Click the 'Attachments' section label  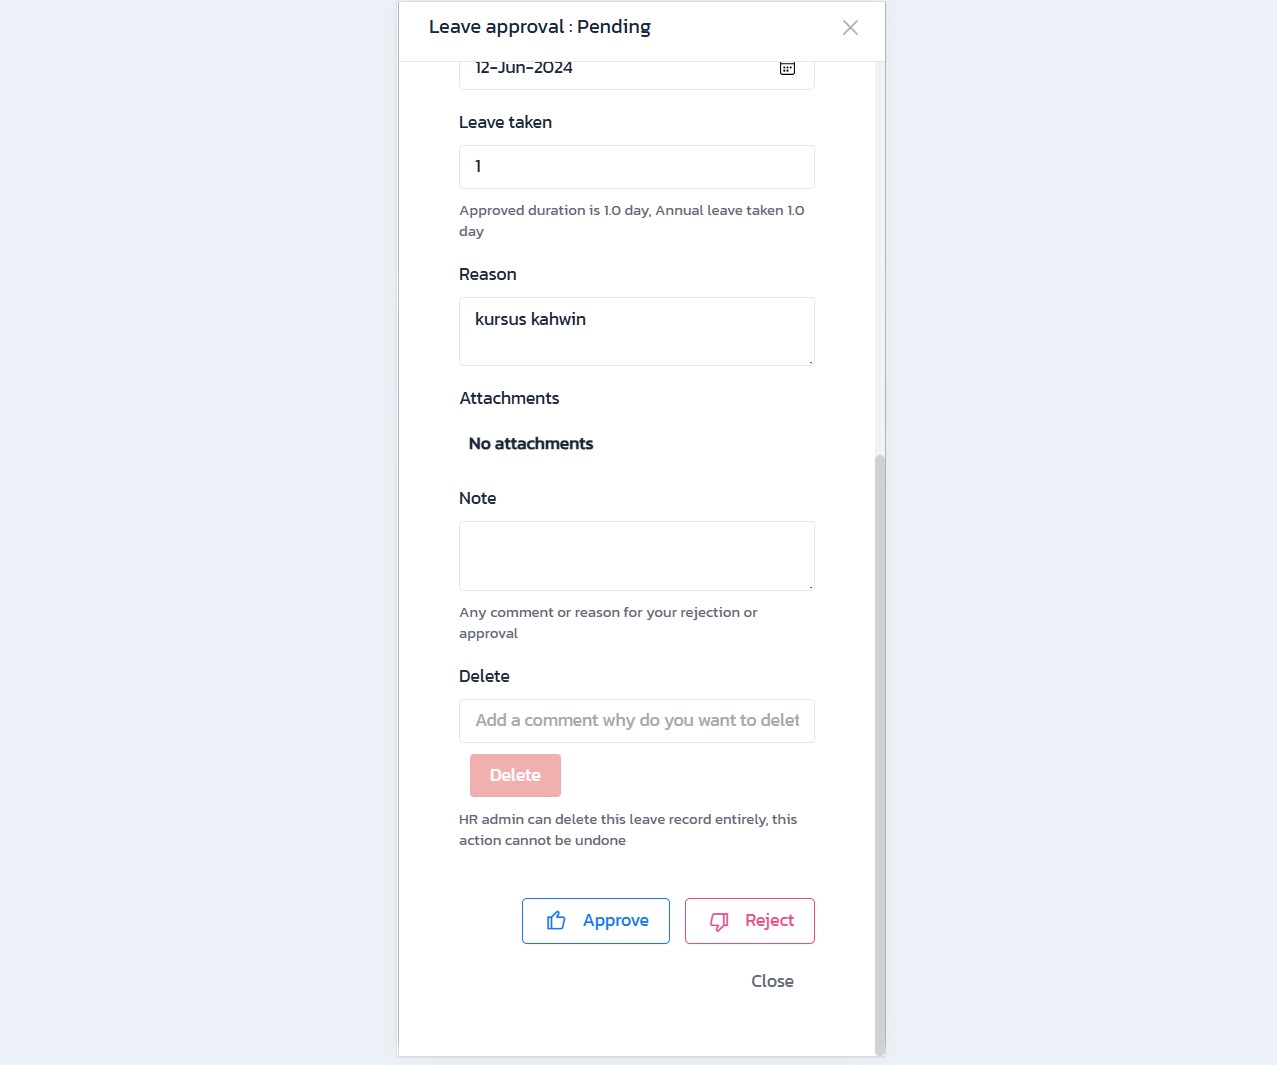click(x=509, y=399)
